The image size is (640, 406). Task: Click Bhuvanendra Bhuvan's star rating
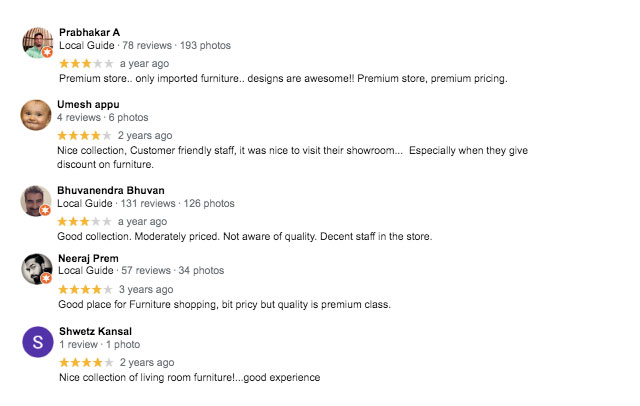(x=84, y=222)
